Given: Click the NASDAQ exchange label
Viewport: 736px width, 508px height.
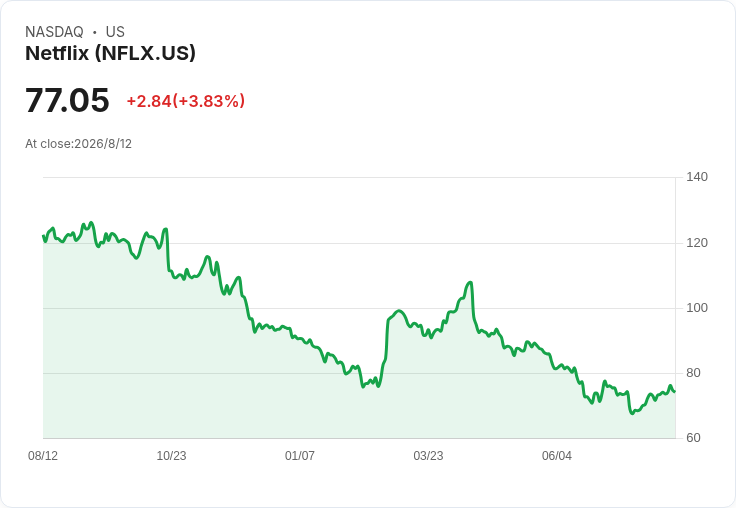Looking at the screenshot, I should point(54,32).
